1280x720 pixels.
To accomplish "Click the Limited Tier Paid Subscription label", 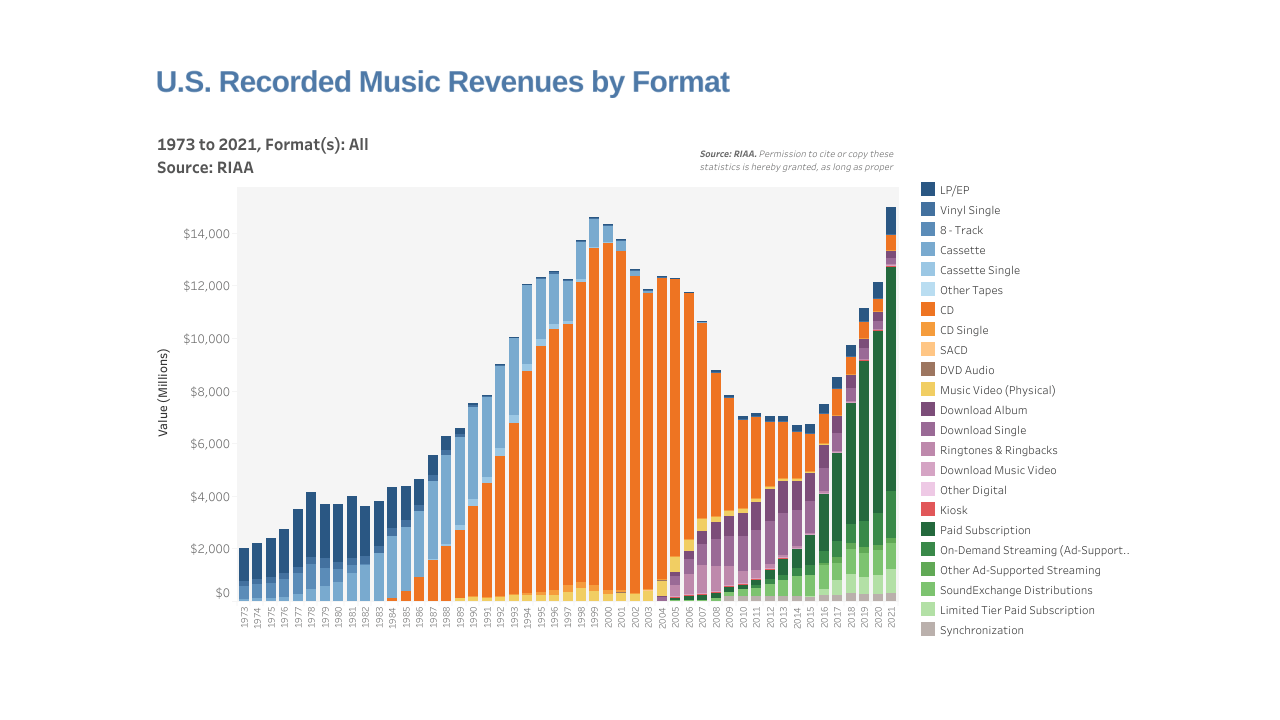I will 1017,610.
